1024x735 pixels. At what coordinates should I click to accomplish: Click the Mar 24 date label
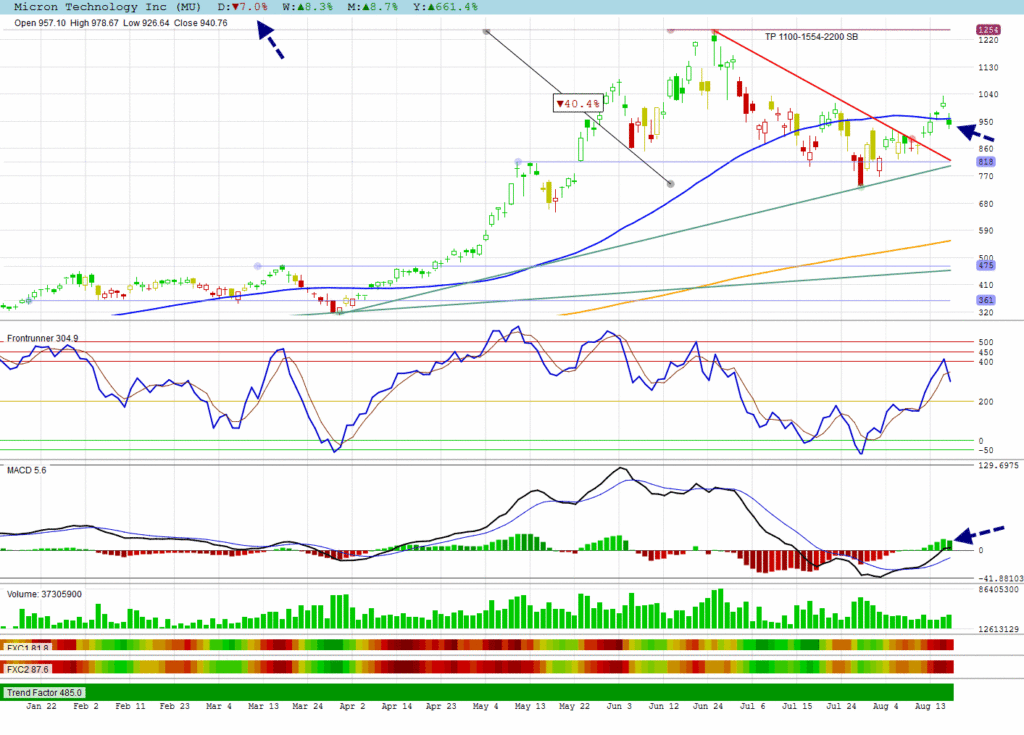tap(308, 706)
